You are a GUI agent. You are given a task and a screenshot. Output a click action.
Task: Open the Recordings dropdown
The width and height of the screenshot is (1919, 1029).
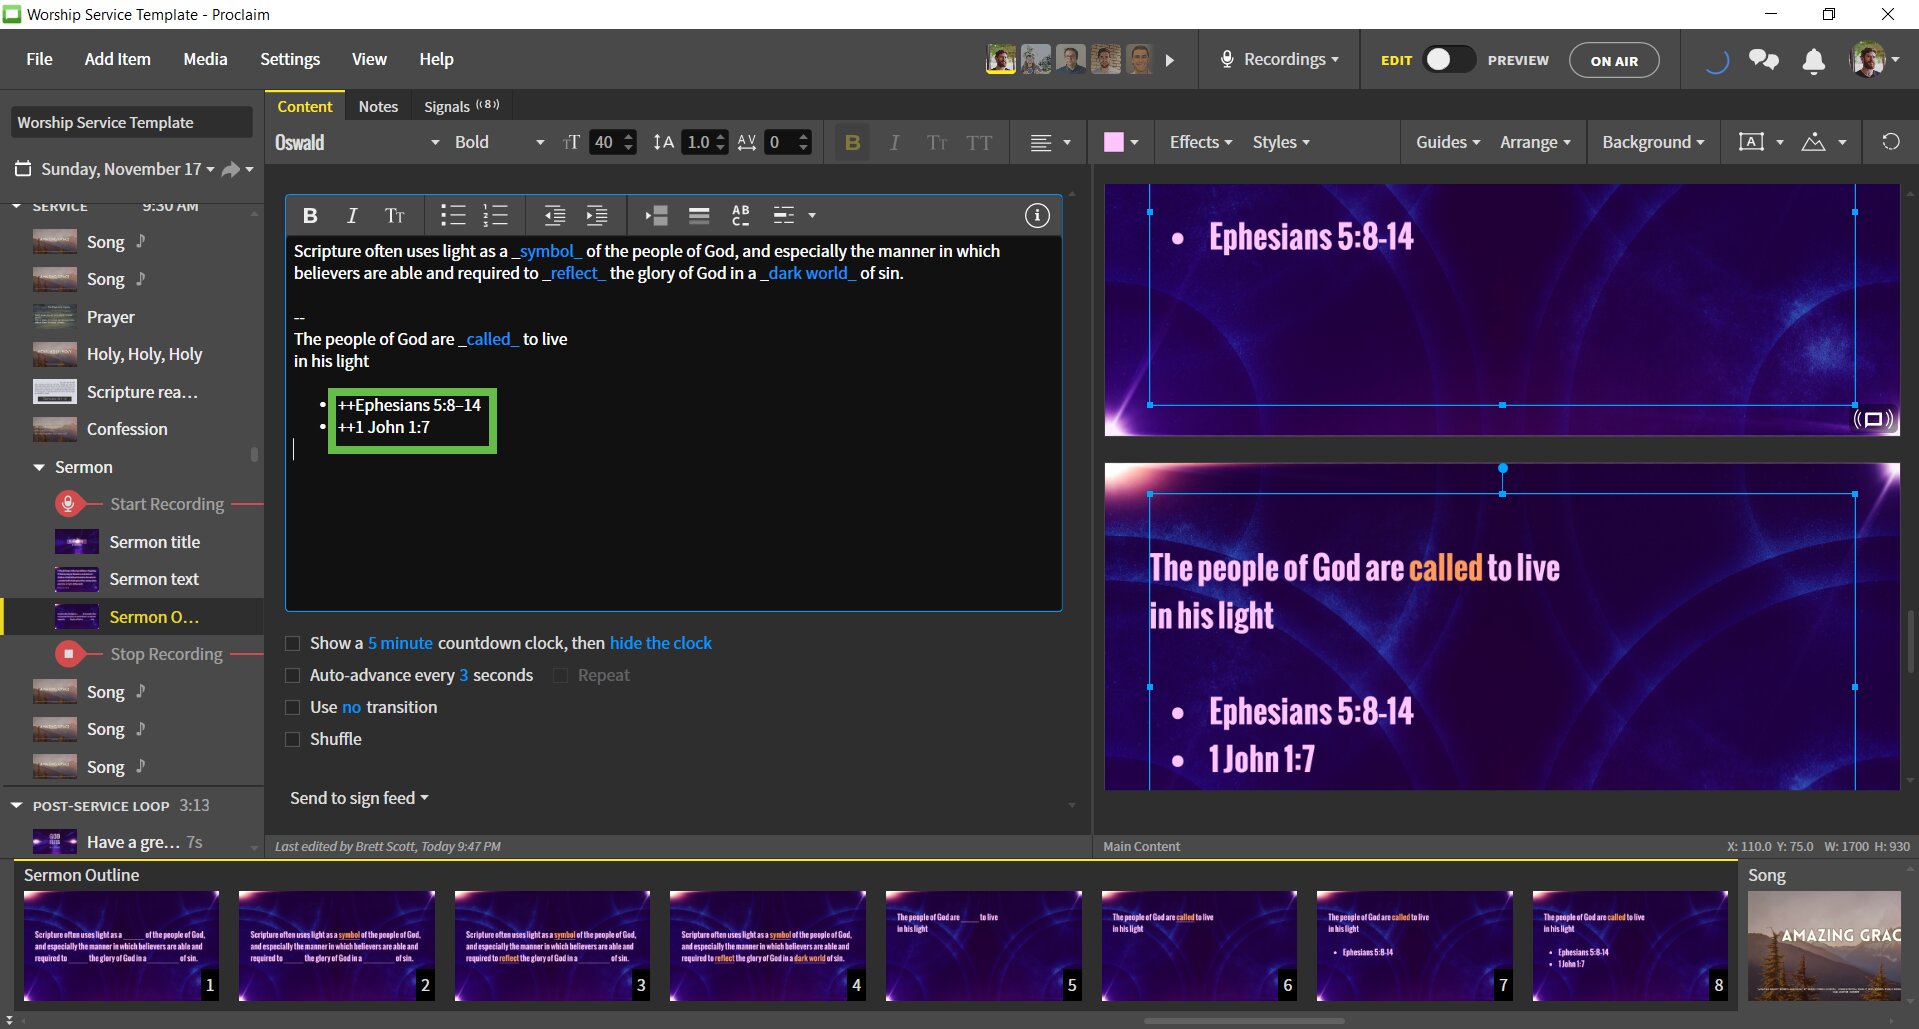[x=1279, y=60]
